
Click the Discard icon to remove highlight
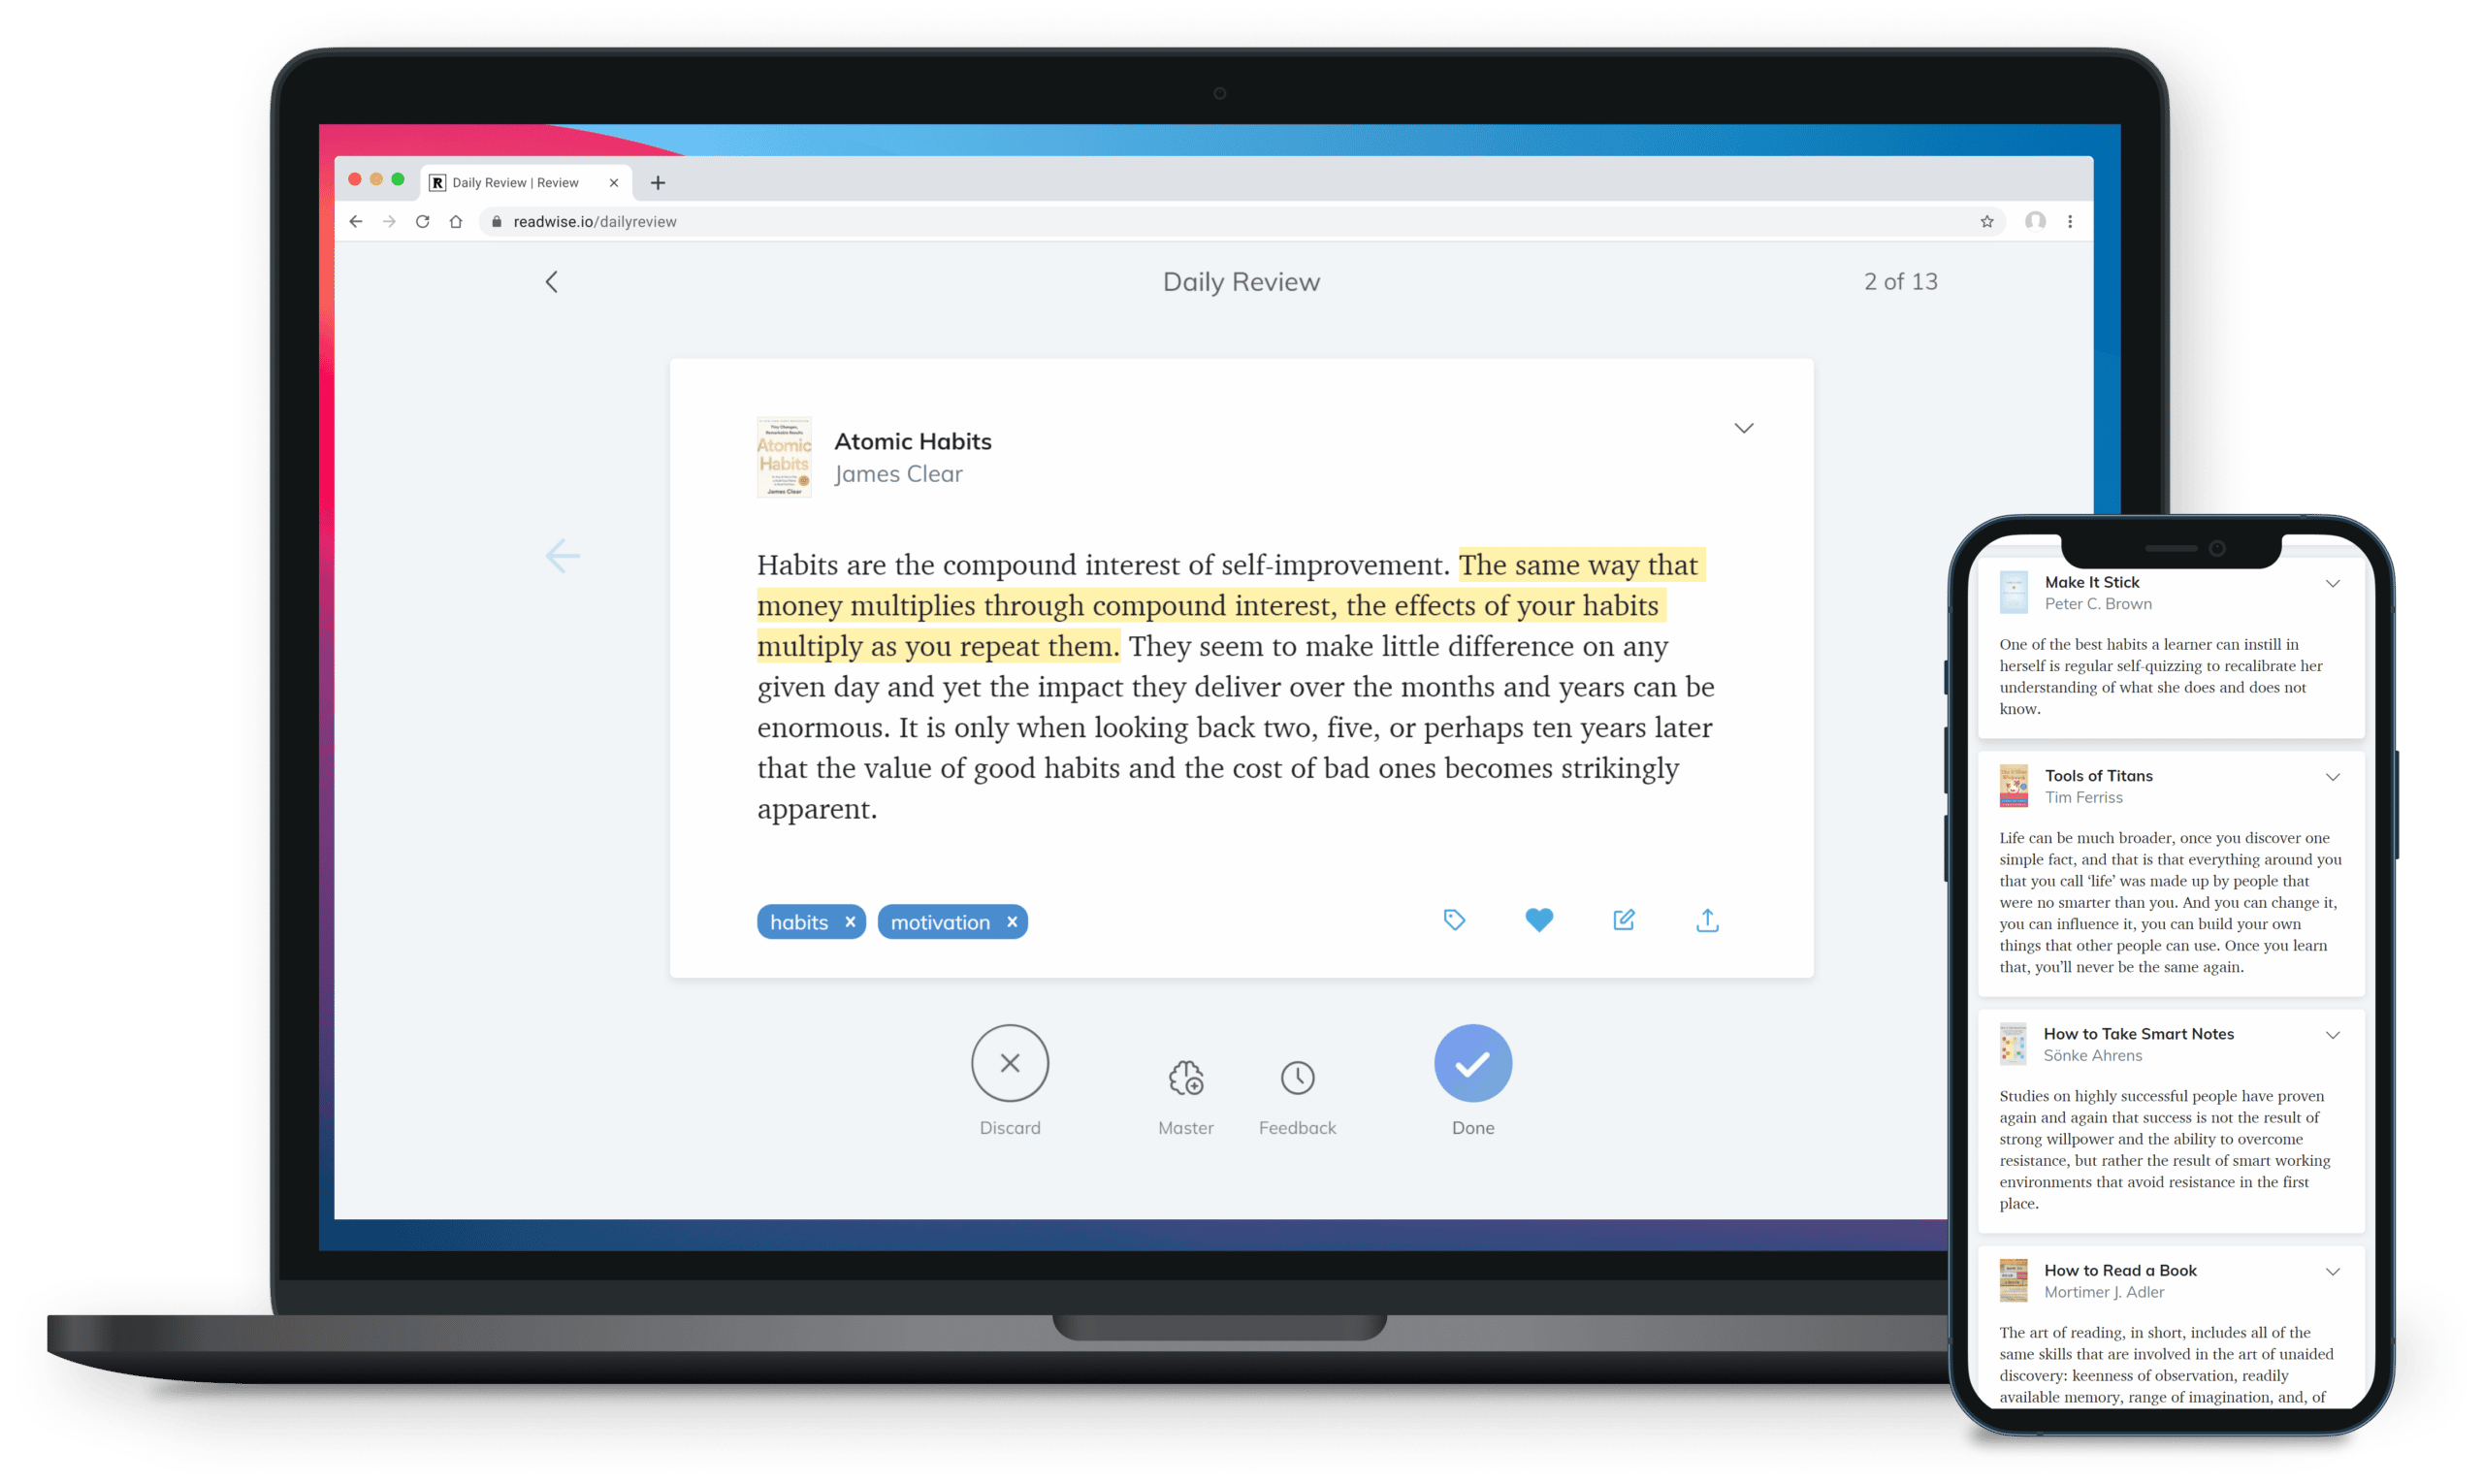pyautogui.click(x=1009, y=1062)
